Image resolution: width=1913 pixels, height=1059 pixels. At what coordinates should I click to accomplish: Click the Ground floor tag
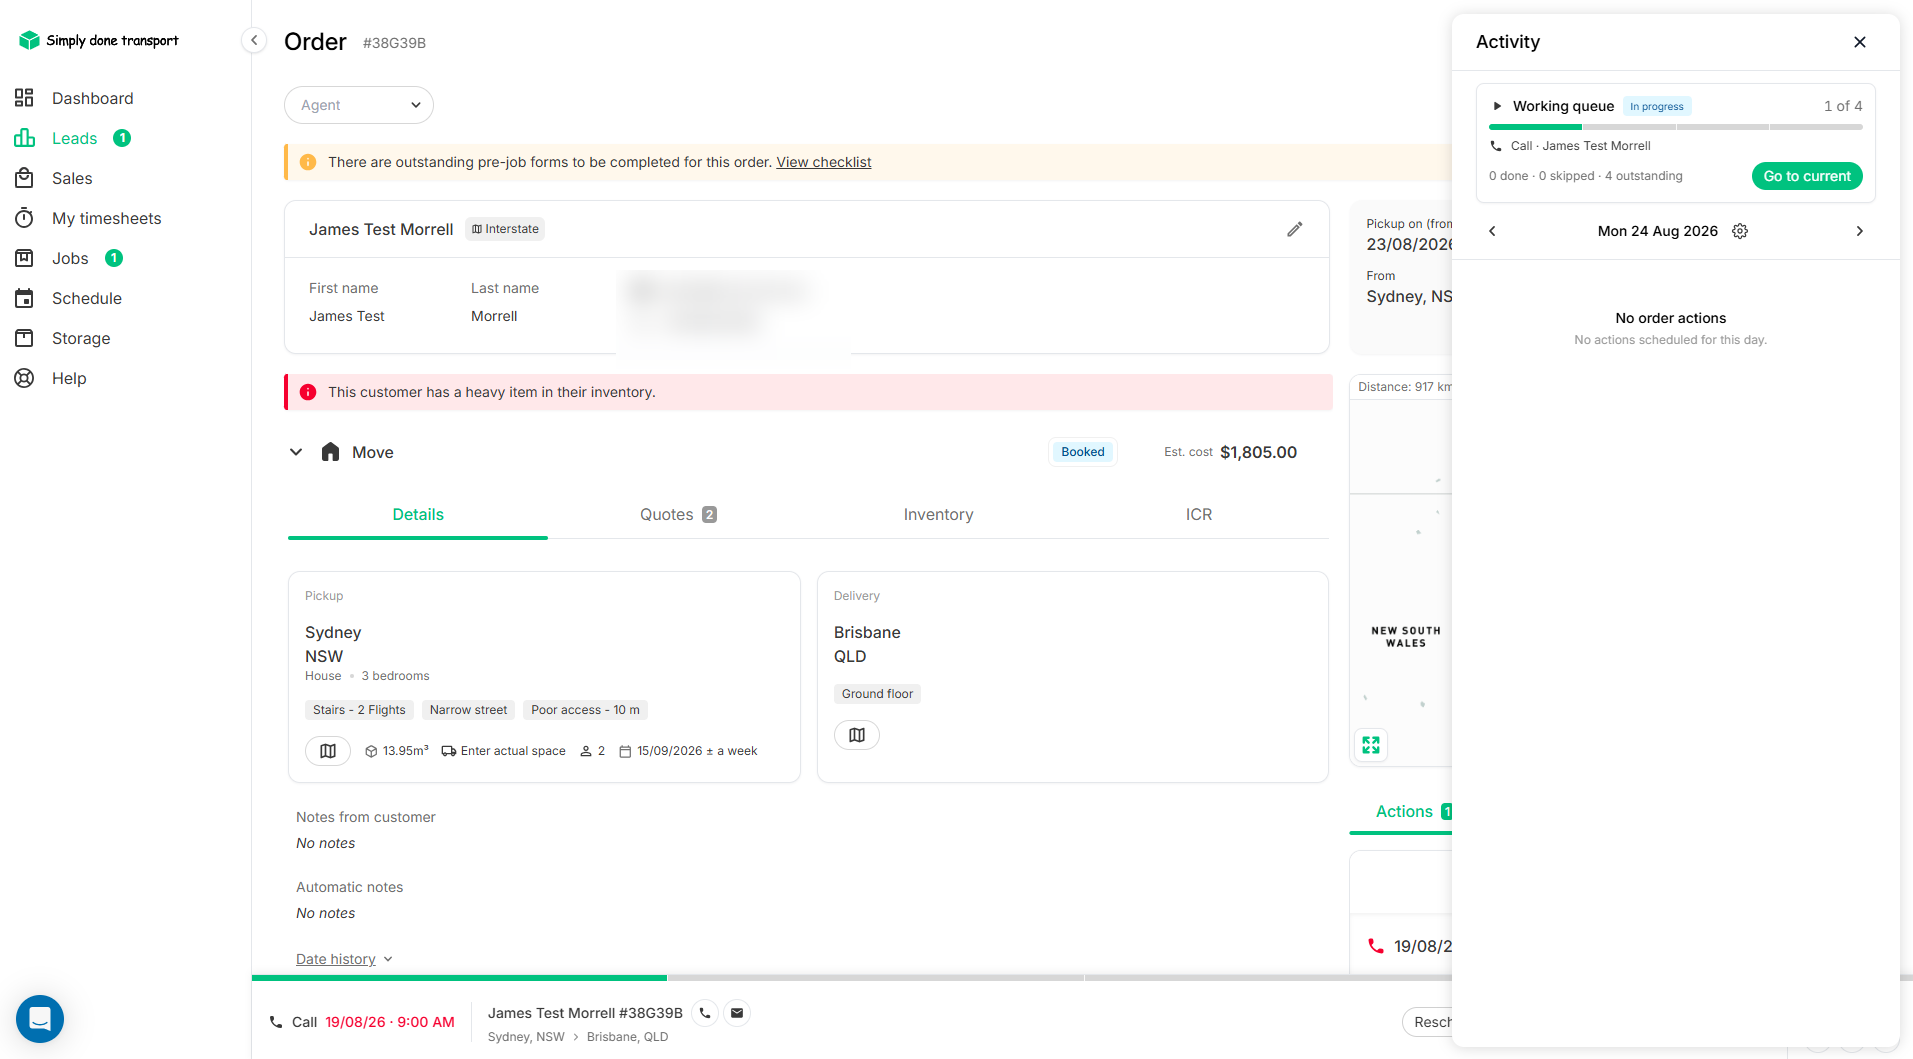[x=877, y=694]
